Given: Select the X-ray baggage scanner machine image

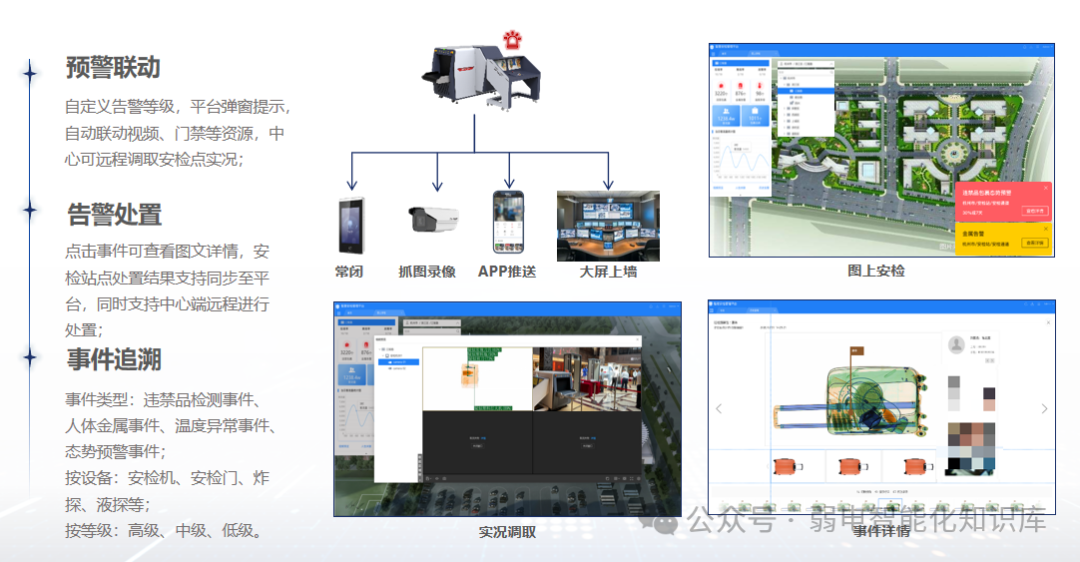Looking at the screenshot, I should point(481,76).
